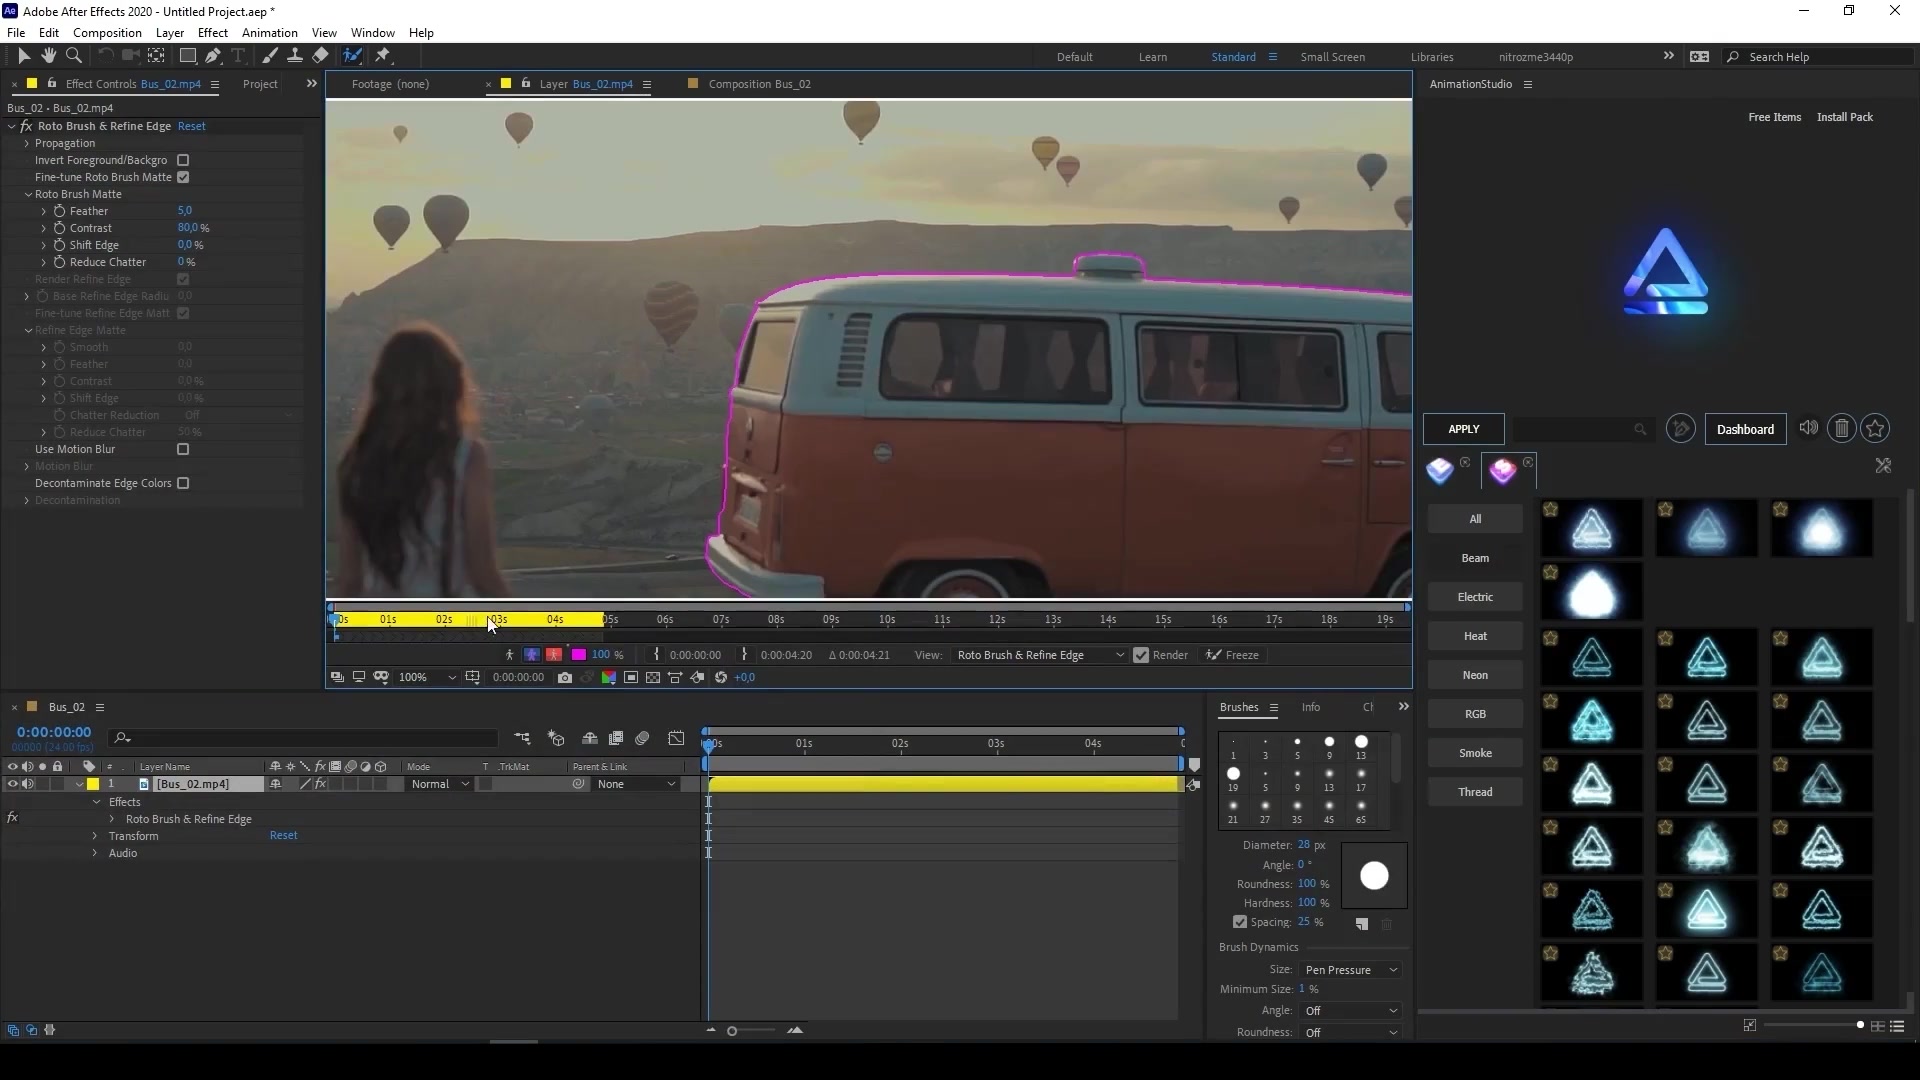Image resolution: width=1920 pixels, height=1080 pixels.
Task: Toggle Use Motion Blur checkbox
Action: [183, 448]
